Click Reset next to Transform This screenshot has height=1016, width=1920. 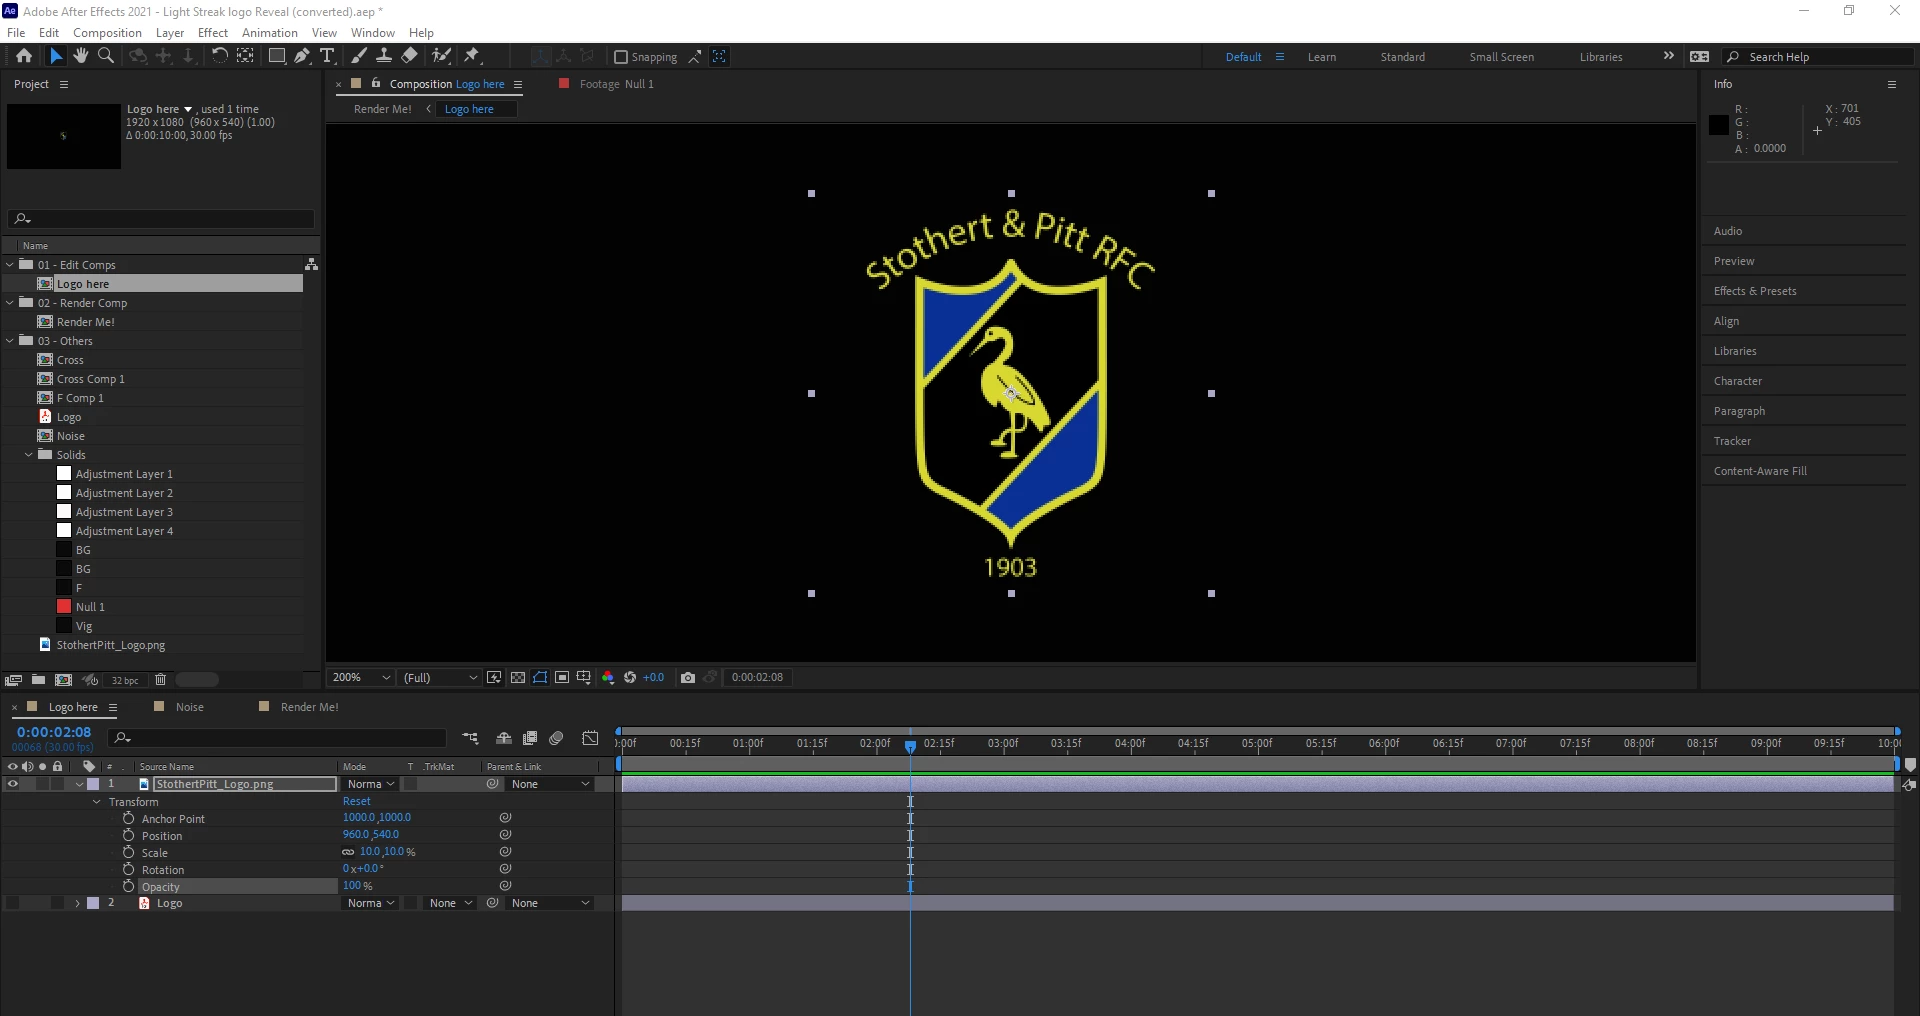coord(357,801)
